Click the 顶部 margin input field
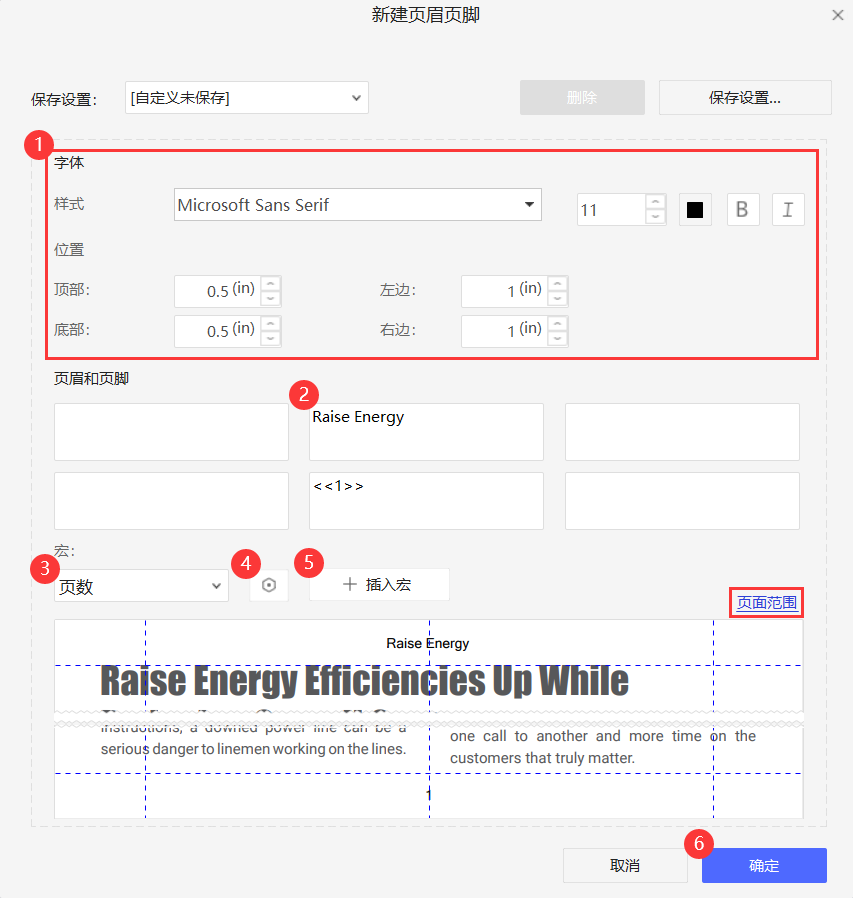The width and height of the screenshot is (853, 898). tap(218, 292)
